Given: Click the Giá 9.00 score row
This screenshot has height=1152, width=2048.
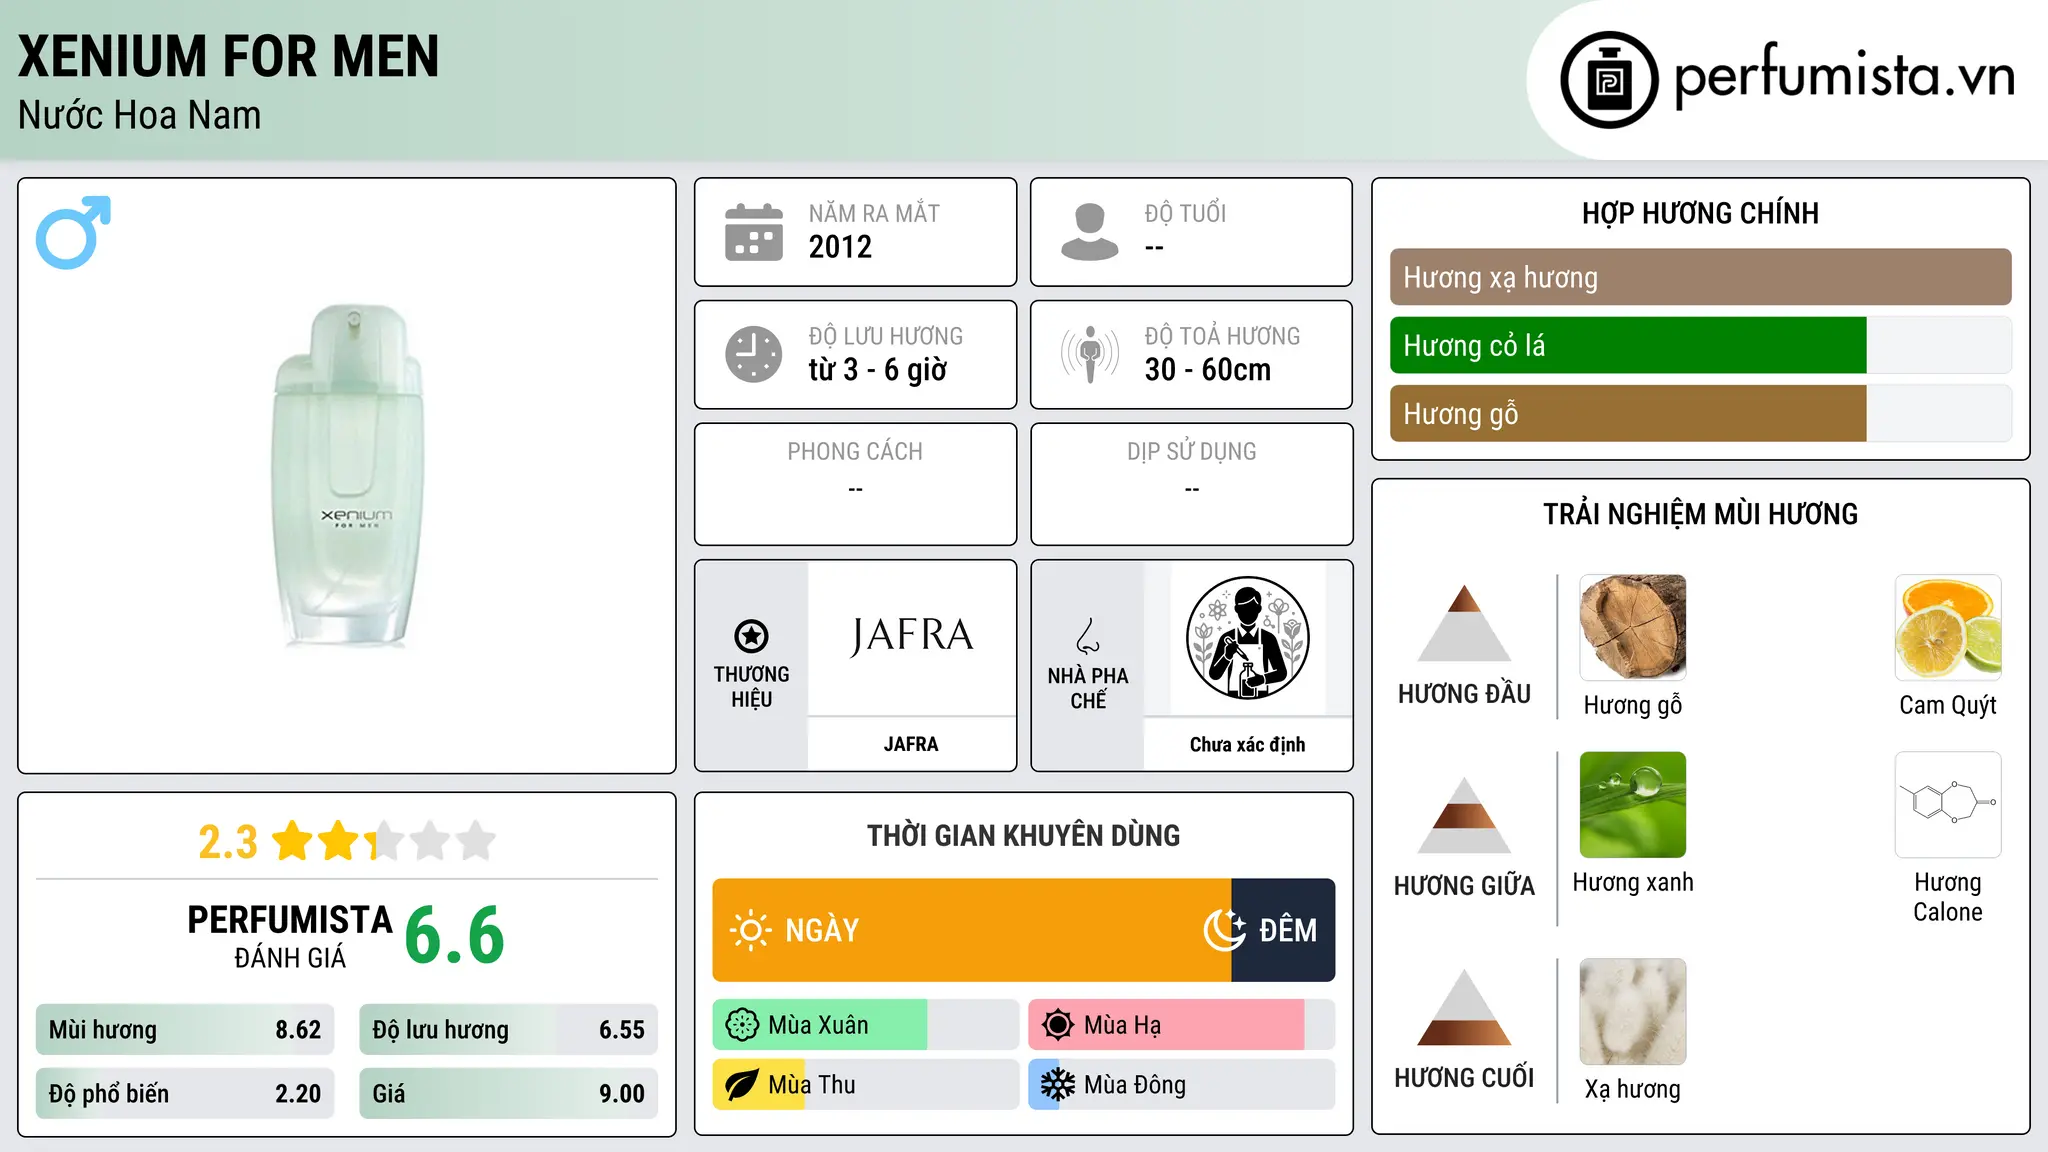Looking at the screenshot, I should (x=508, y=1093).
